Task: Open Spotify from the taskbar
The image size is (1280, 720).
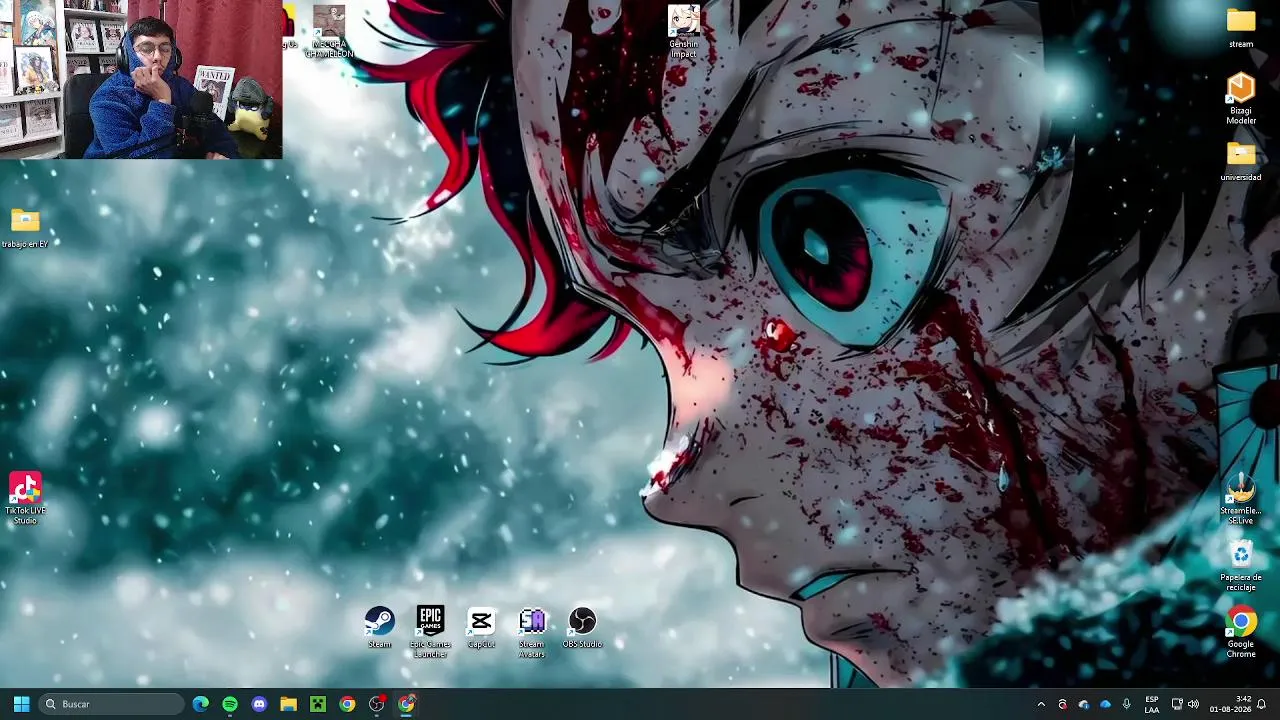Action: (230, 704)
